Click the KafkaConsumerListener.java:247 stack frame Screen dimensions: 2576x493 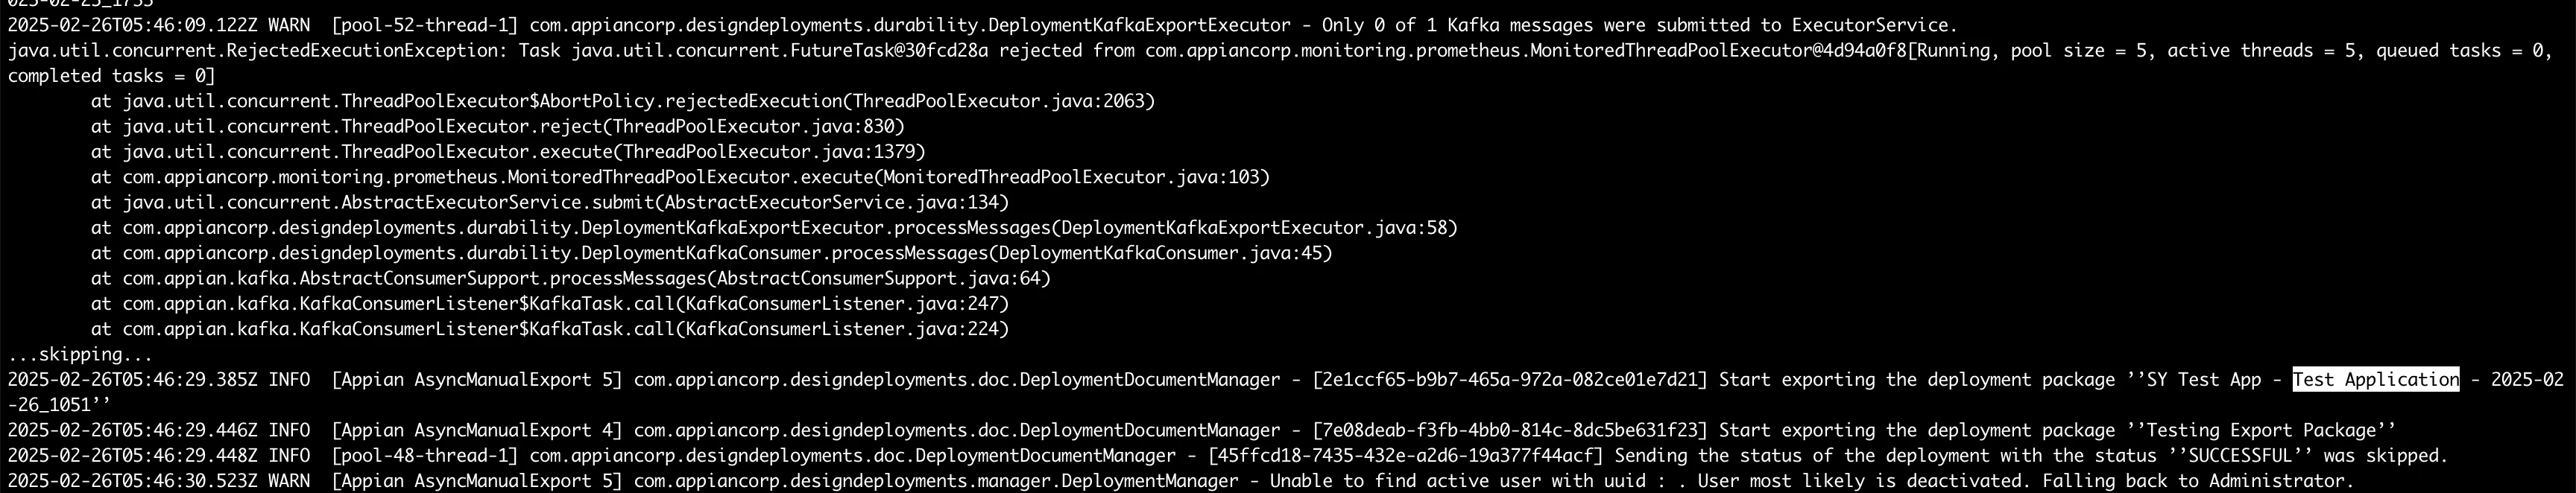coord(550,304)
